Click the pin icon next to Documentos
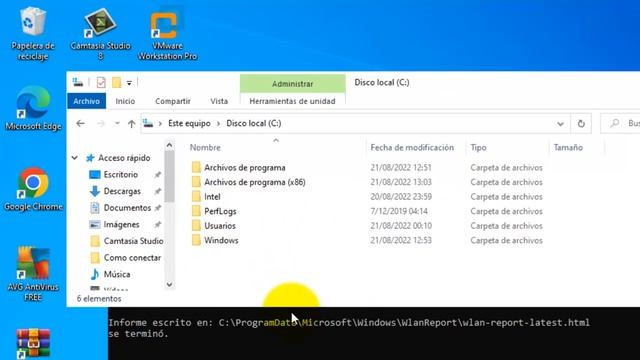Screen dimensions: 640x360 (x=158, y=208)
